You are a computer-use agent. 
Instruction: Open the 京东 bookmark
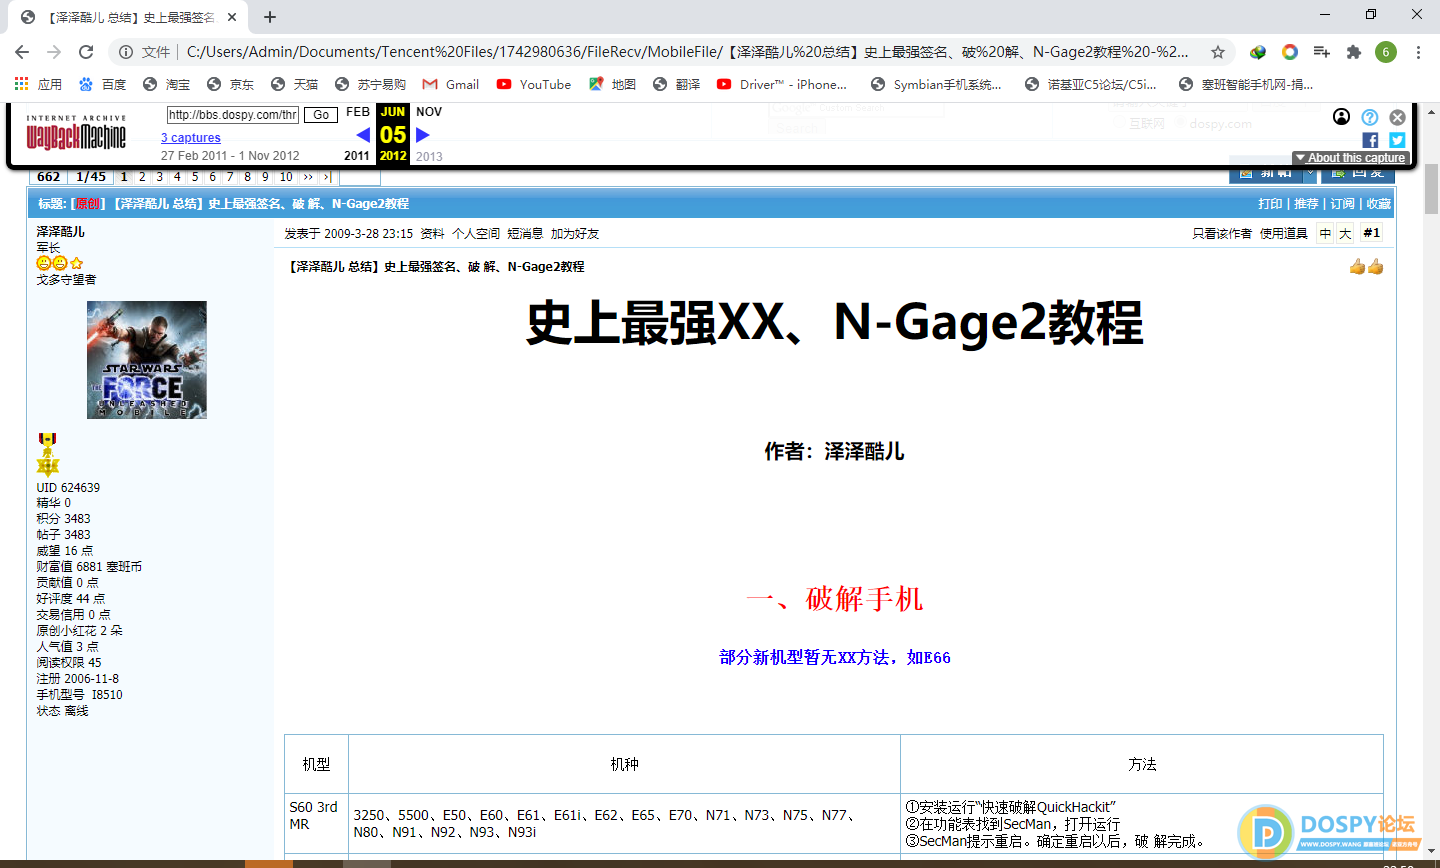(x=231, y=84)
